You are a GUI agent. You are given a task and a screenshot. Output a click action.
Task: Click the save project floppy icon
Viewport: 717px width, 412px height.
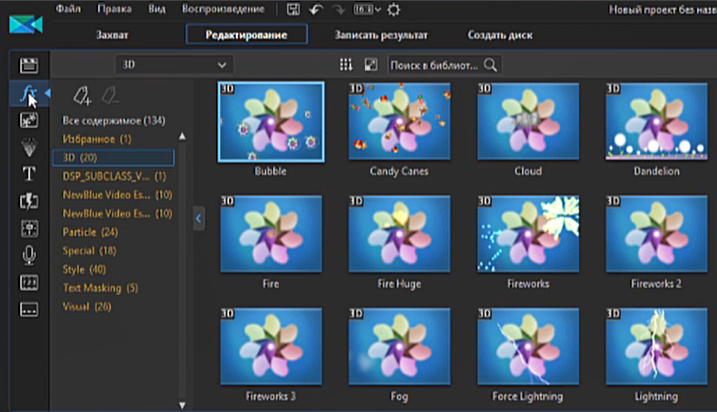293,9
